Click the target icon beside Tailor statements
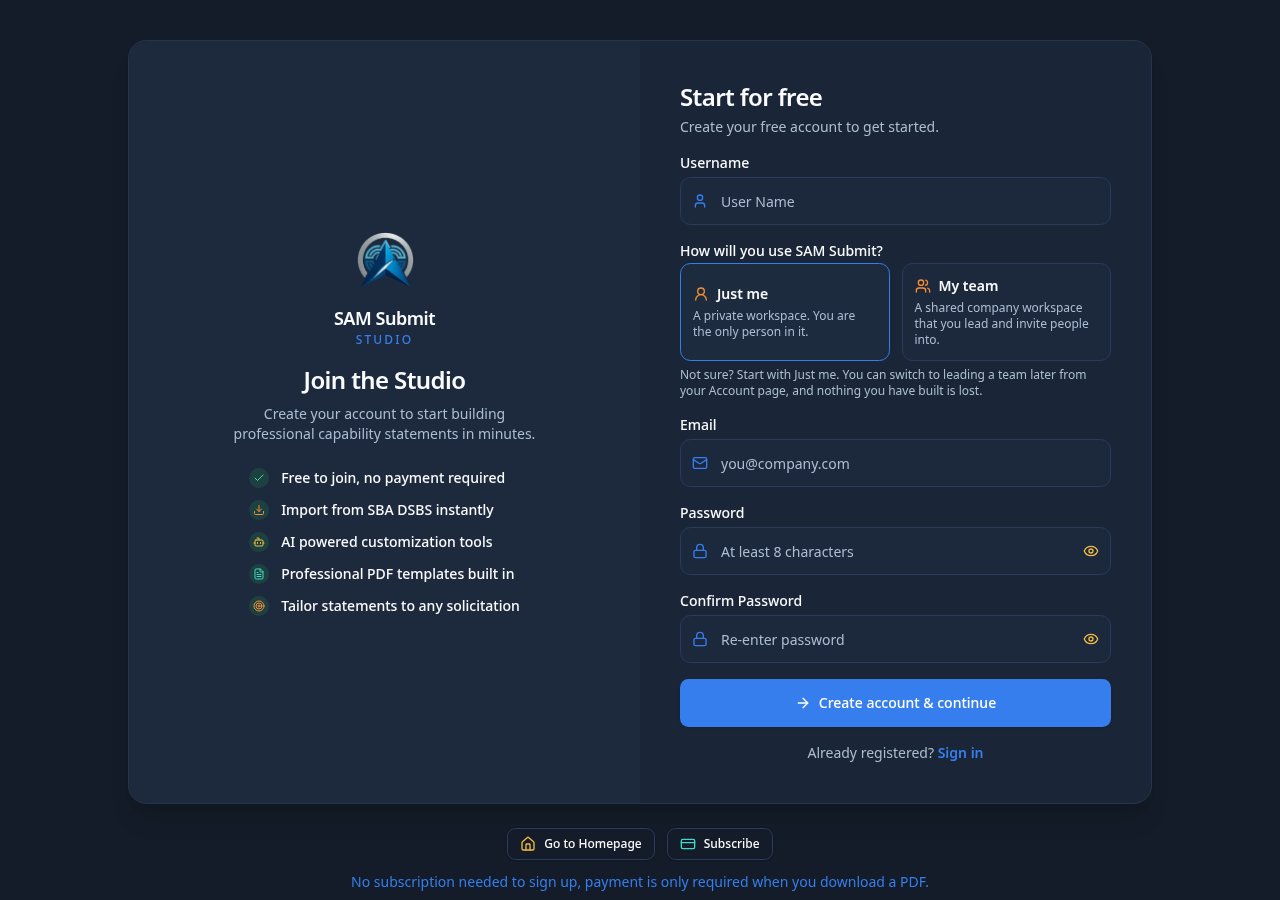Viewport: 1280px width, 900px height. [x=259, y=606]
